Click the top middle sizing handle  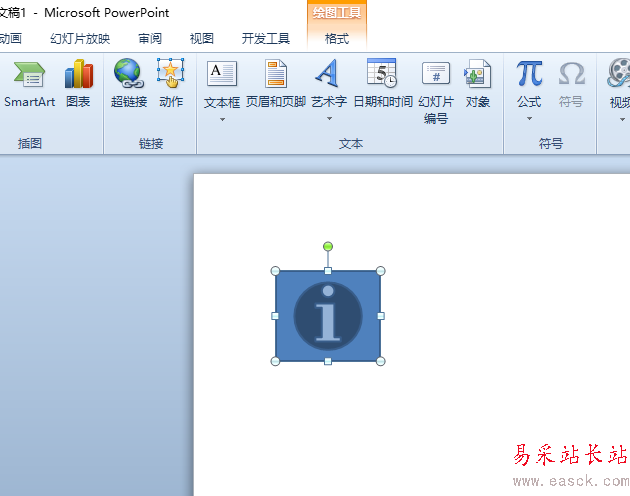point(328,271)
